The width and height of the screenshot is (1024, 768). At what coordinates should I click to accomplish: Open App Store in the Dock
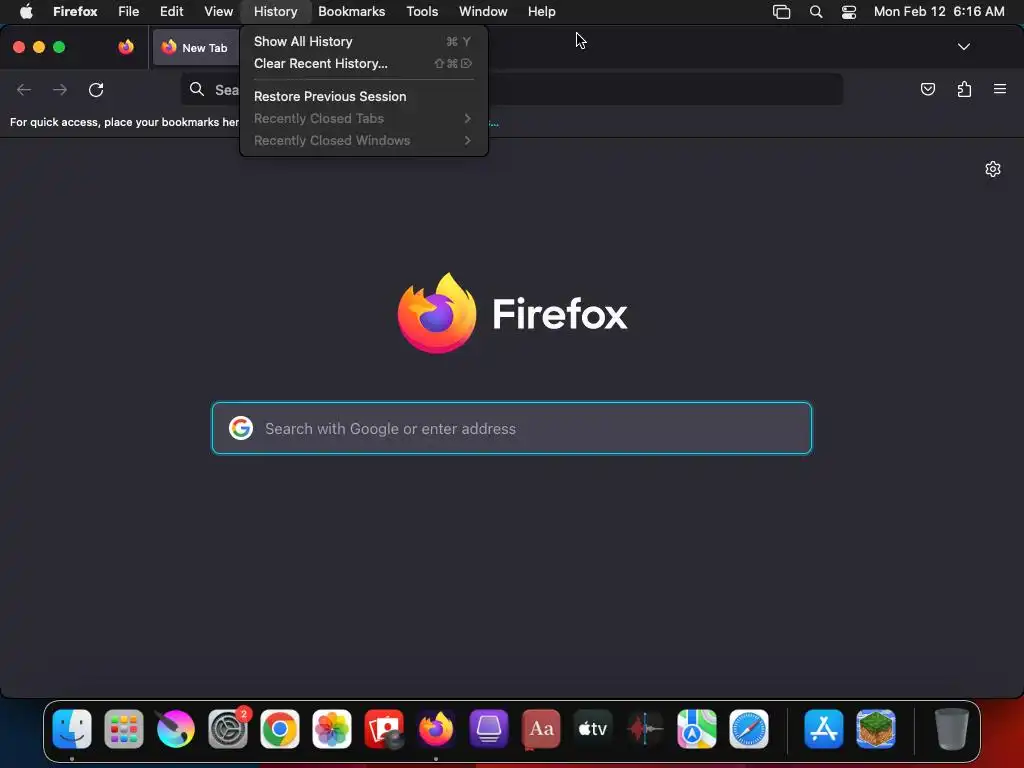[x=824, y=729]
